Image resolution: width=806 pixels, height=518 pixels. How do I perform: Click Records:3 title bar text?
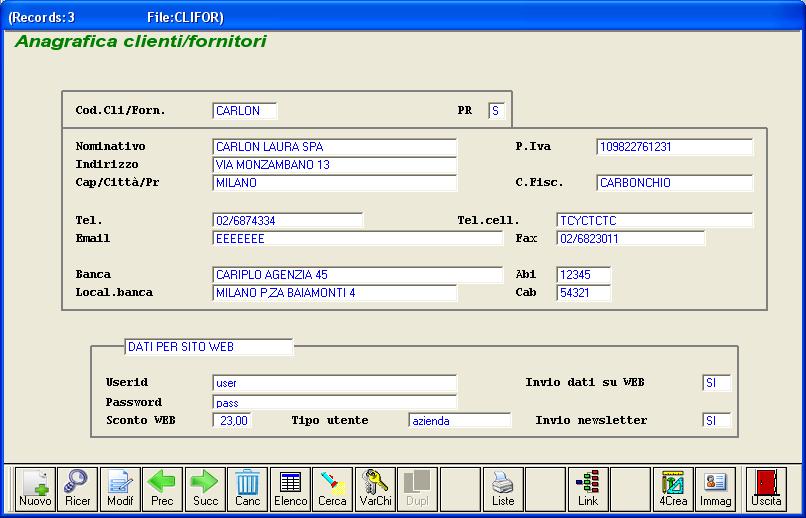(42, 17)
